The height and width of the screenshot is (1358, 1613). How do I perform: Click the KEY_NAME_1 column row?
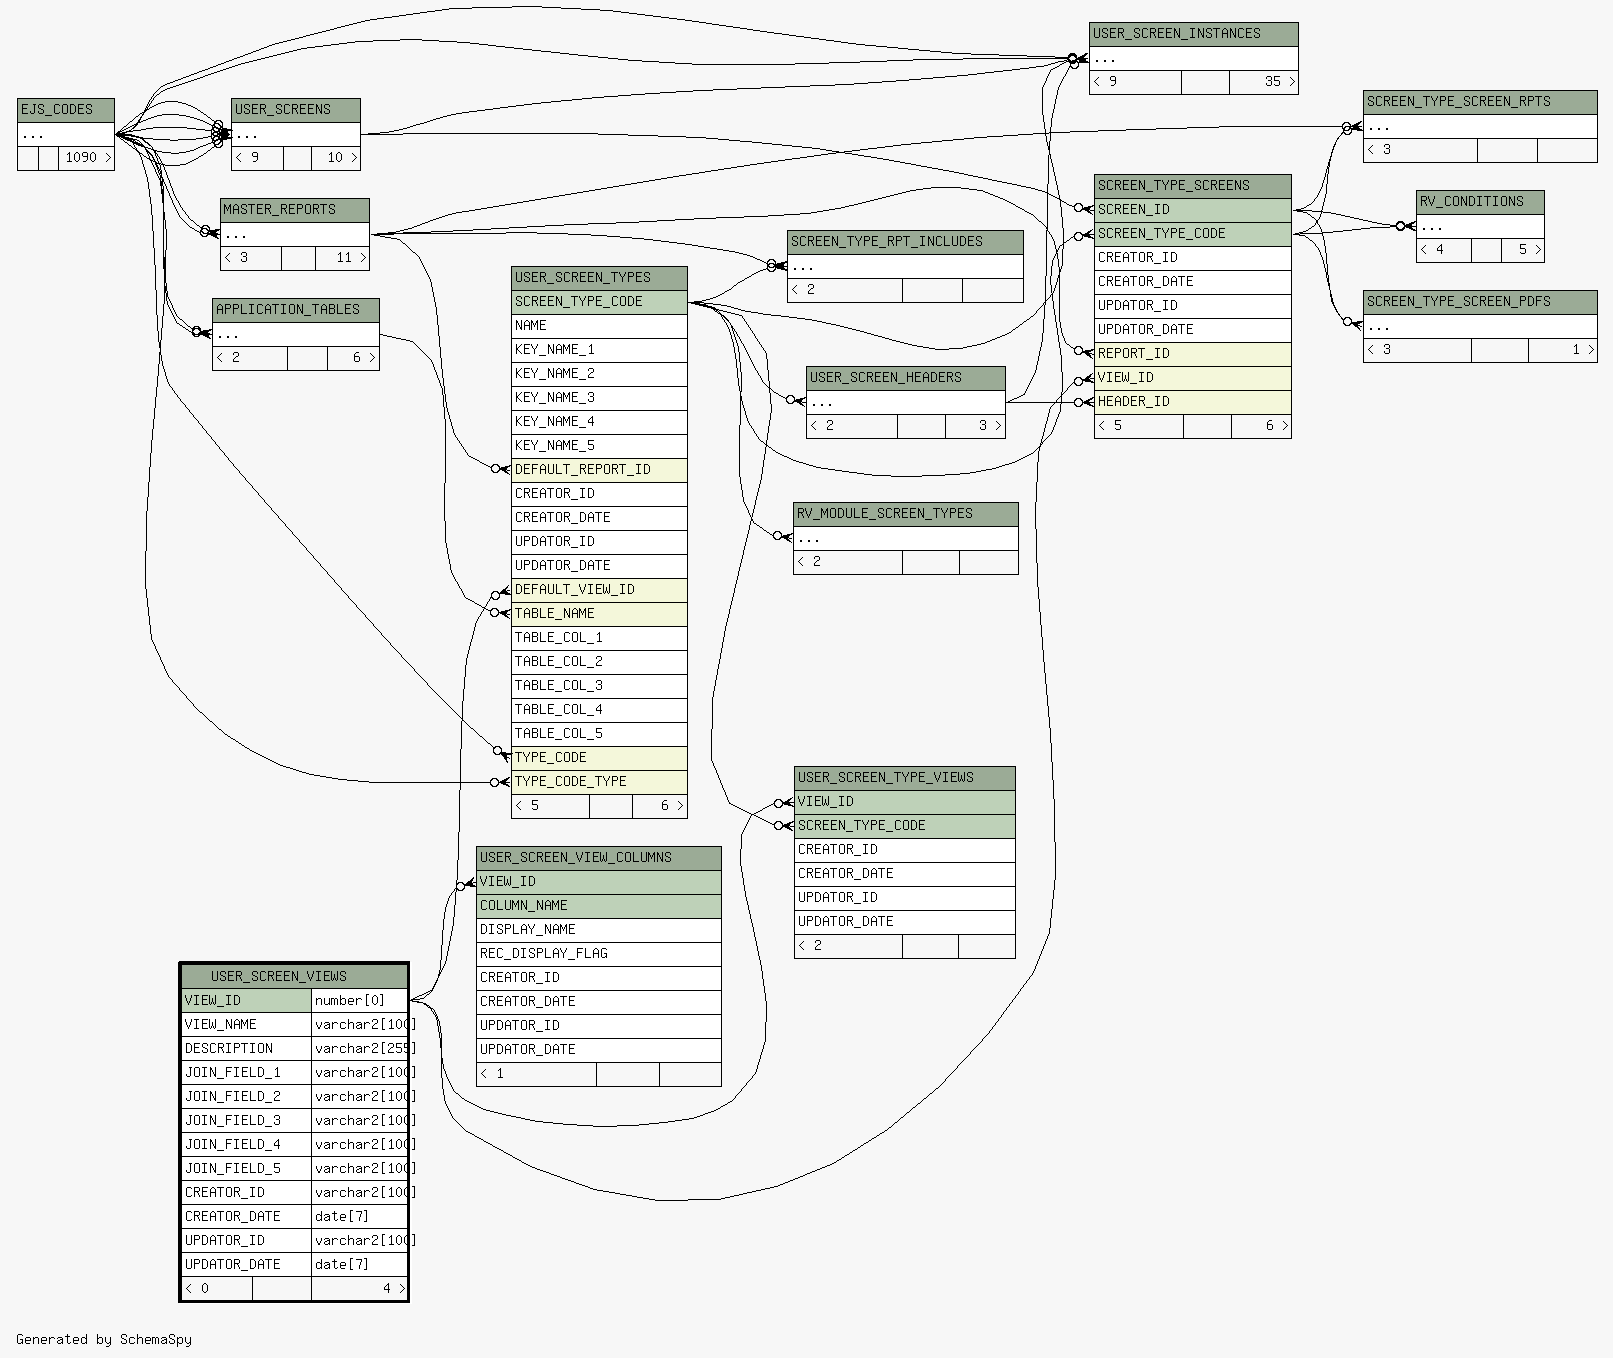pyautogui.click(x=599, y=350)
